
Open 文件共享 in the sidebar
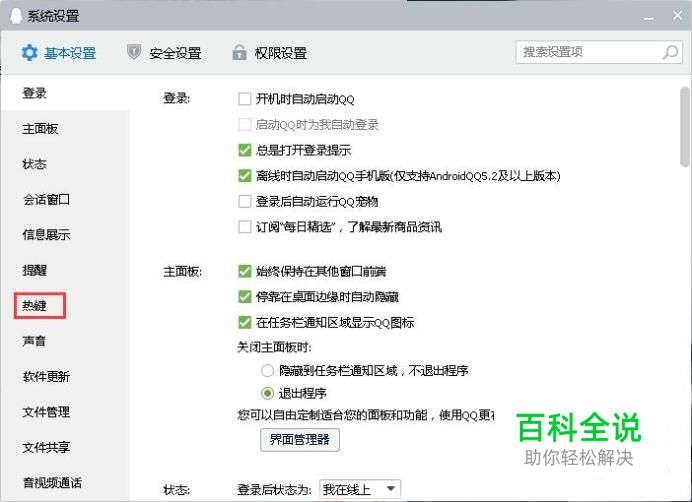(x=46, y=447)
